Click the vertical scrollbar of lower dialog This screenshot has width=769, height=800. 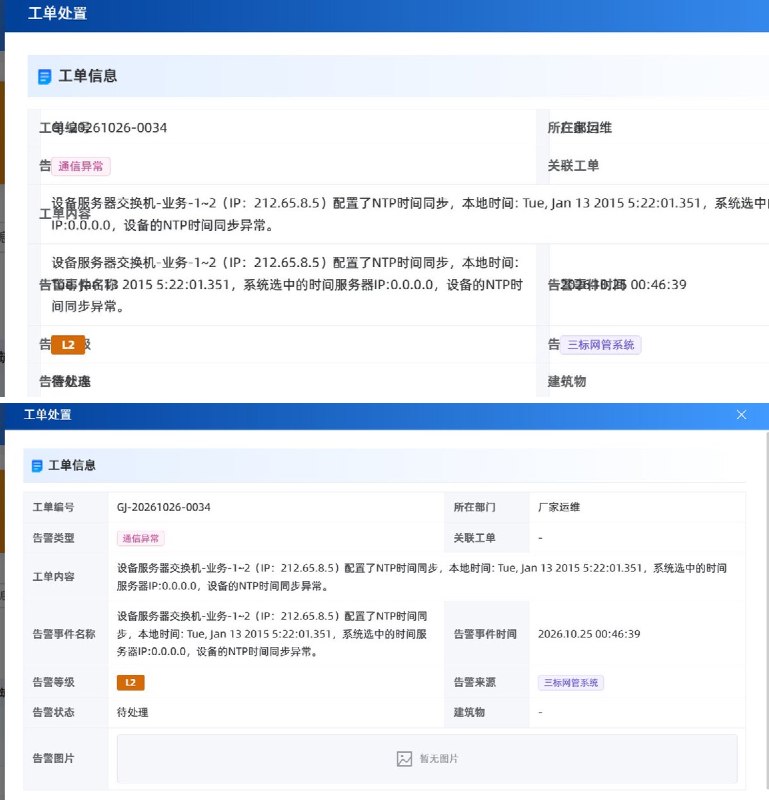[x=767, y=612]
